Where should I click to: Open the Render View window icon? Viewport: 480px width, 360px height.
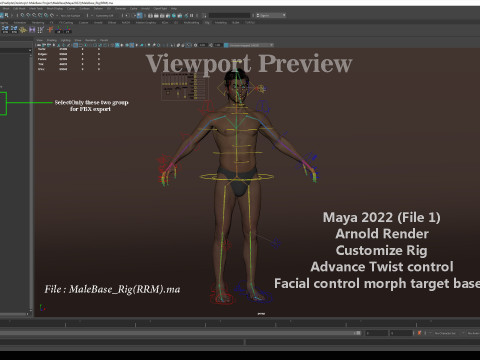tap(150, 15)
